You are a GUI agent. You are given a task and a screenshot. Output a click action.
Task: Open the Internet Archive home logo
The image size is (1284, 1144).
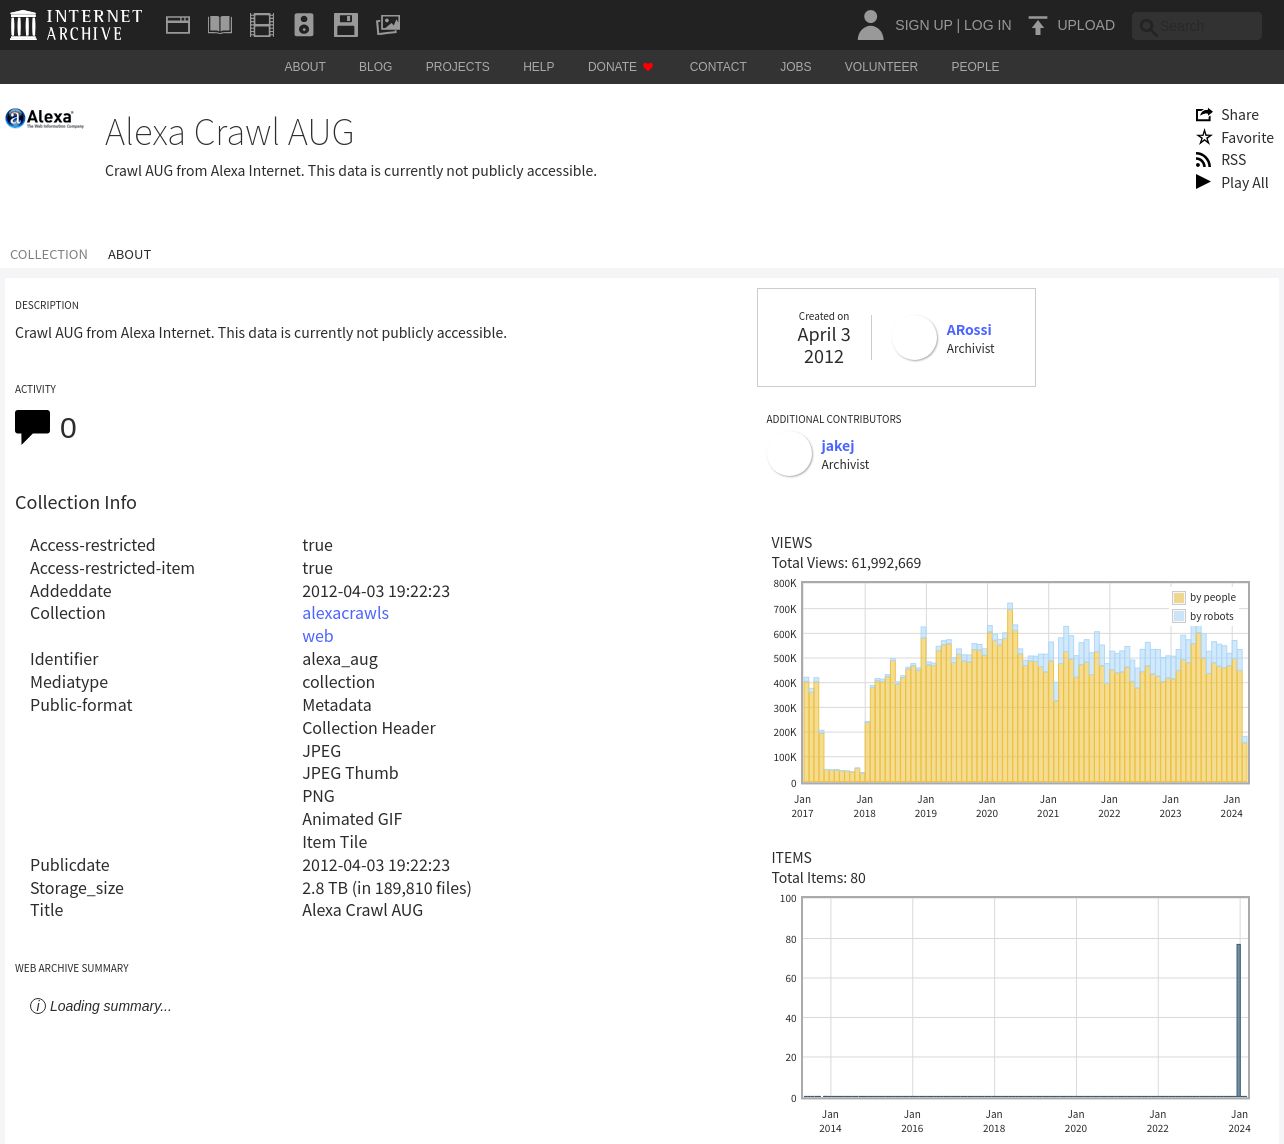[75, 25]
